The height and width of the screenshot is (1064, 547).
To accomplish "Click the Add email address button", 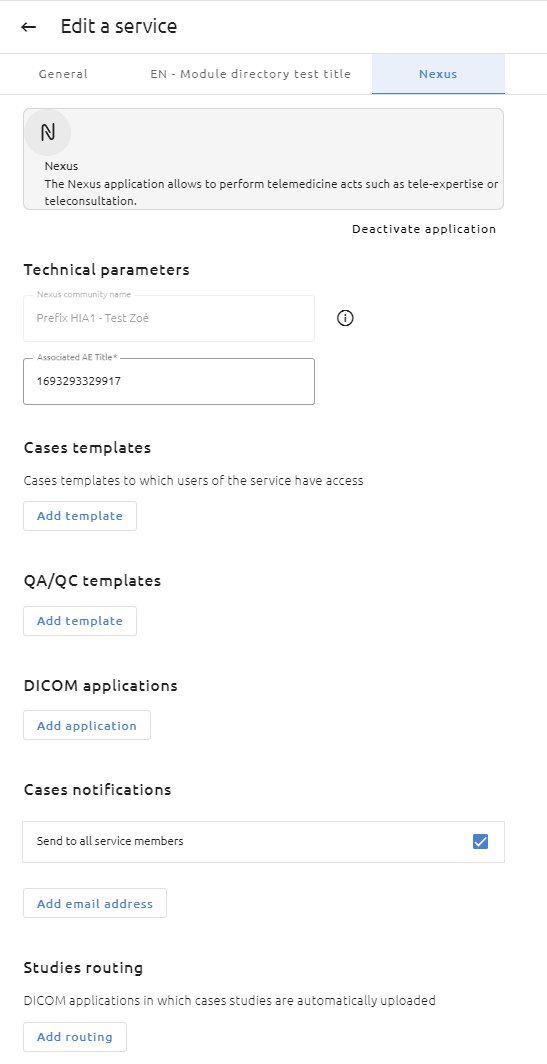I will point(95,903).
